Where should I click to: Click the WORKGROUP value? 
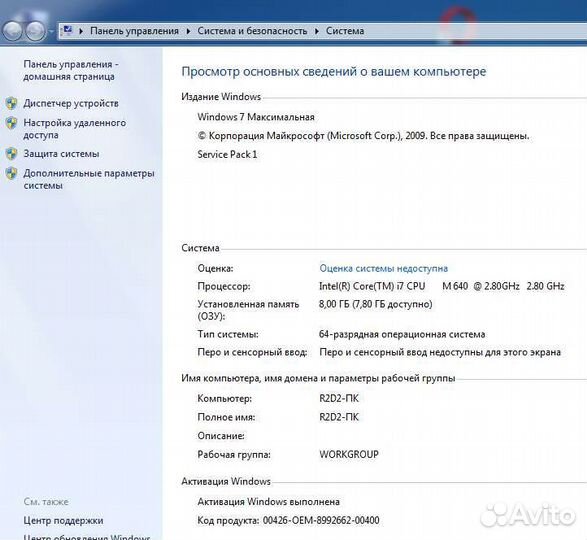click(x=349, y=454)
